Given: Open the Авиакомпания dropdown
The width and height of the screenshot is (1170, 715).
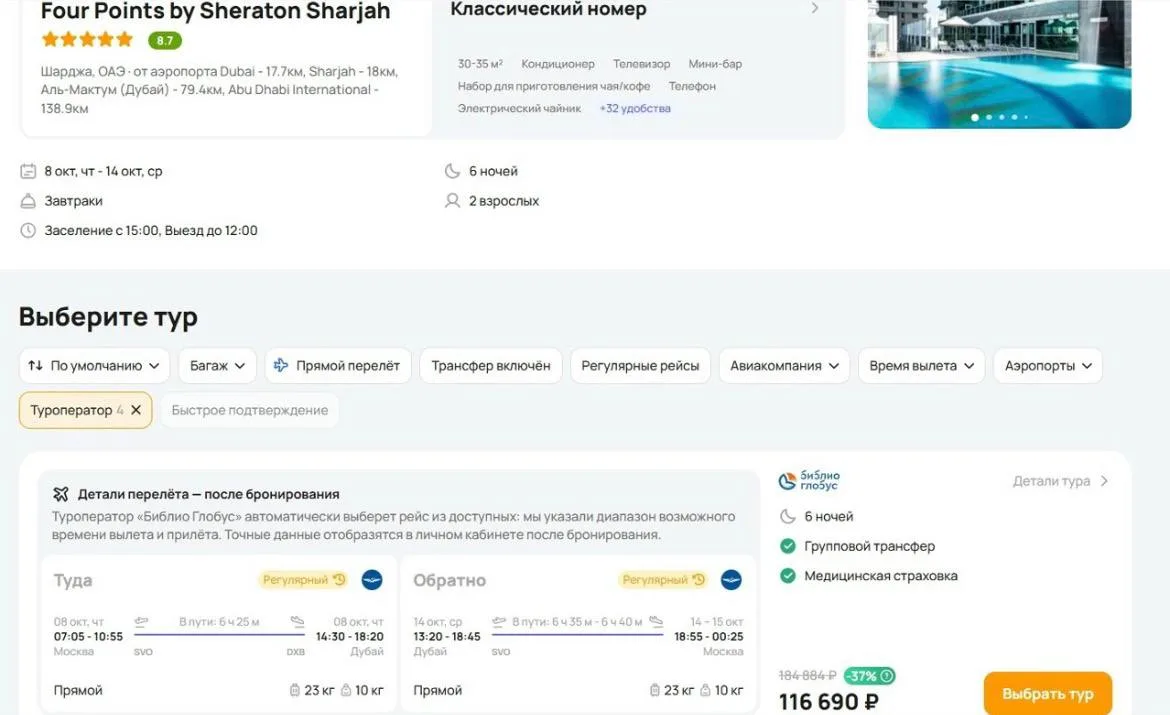Looking at the screenshot, I should (x=784, y=366).
